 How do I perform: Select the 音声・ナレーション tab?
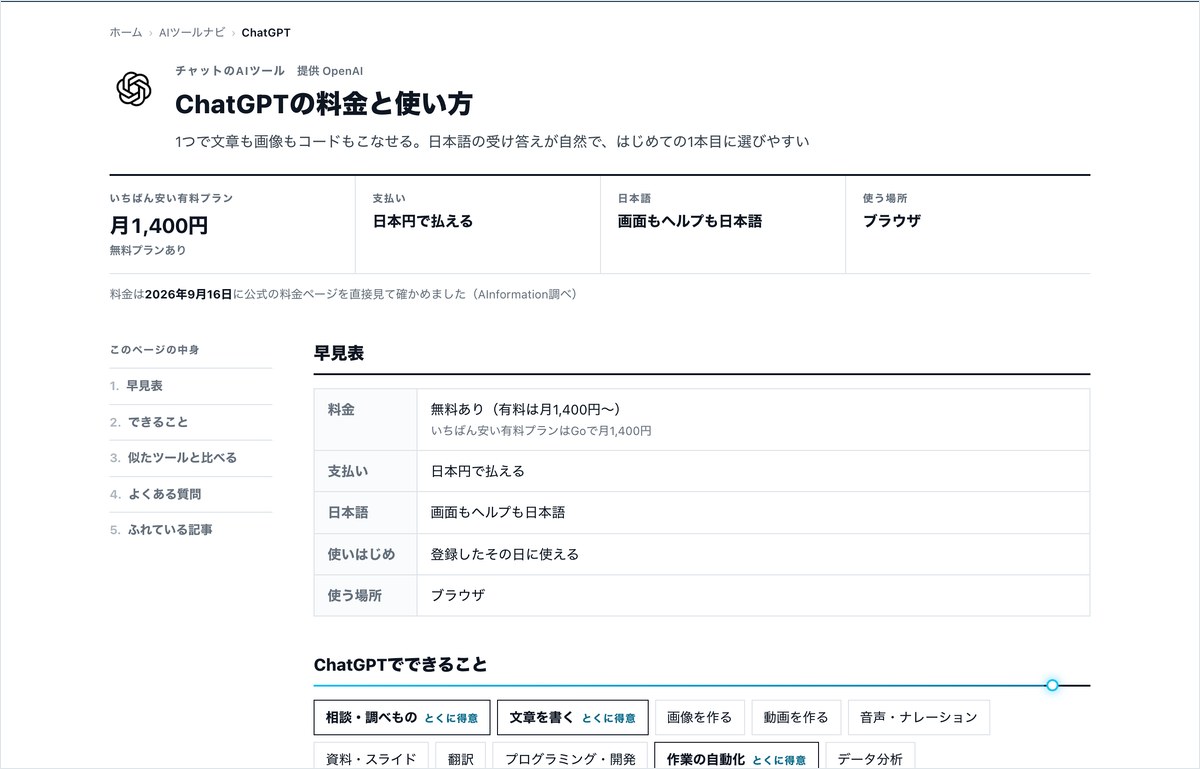(919, 717)
